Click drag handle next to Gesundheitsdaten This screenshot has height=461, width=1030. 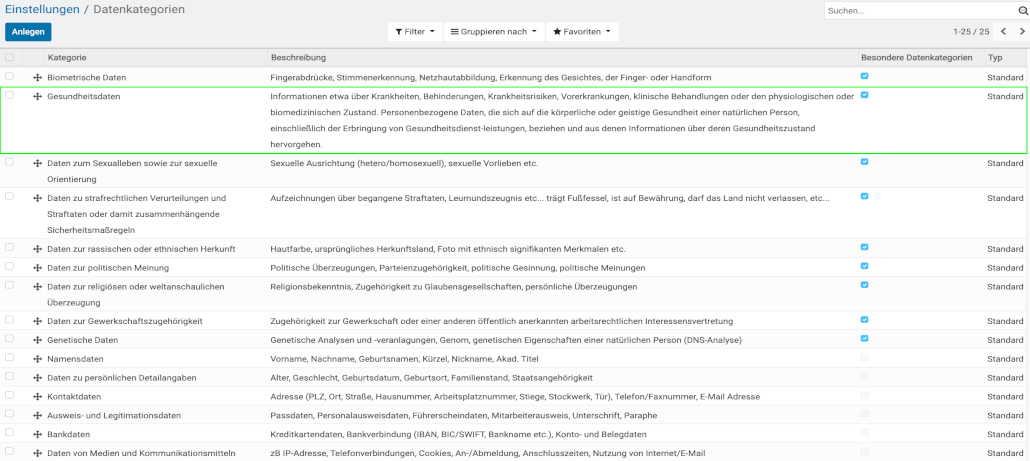(x=37, y=97)
